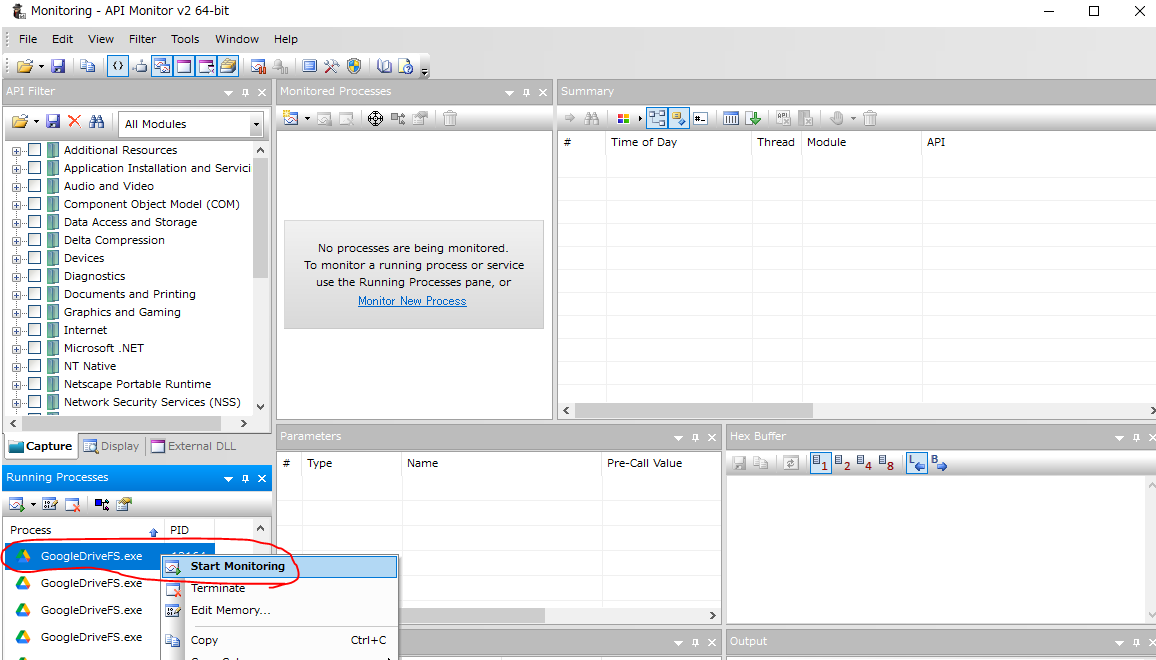Check the Devices checkbox
This screenshot has height=660, width=1156.
point(35,258)
